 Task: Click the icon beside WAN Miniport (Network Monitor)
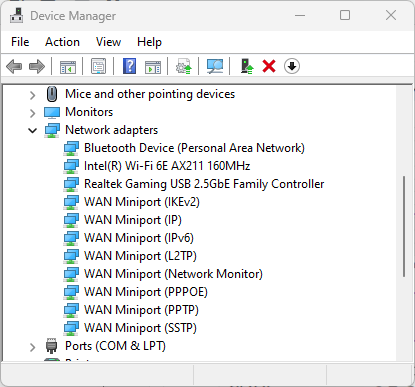(x=71, y=274)
